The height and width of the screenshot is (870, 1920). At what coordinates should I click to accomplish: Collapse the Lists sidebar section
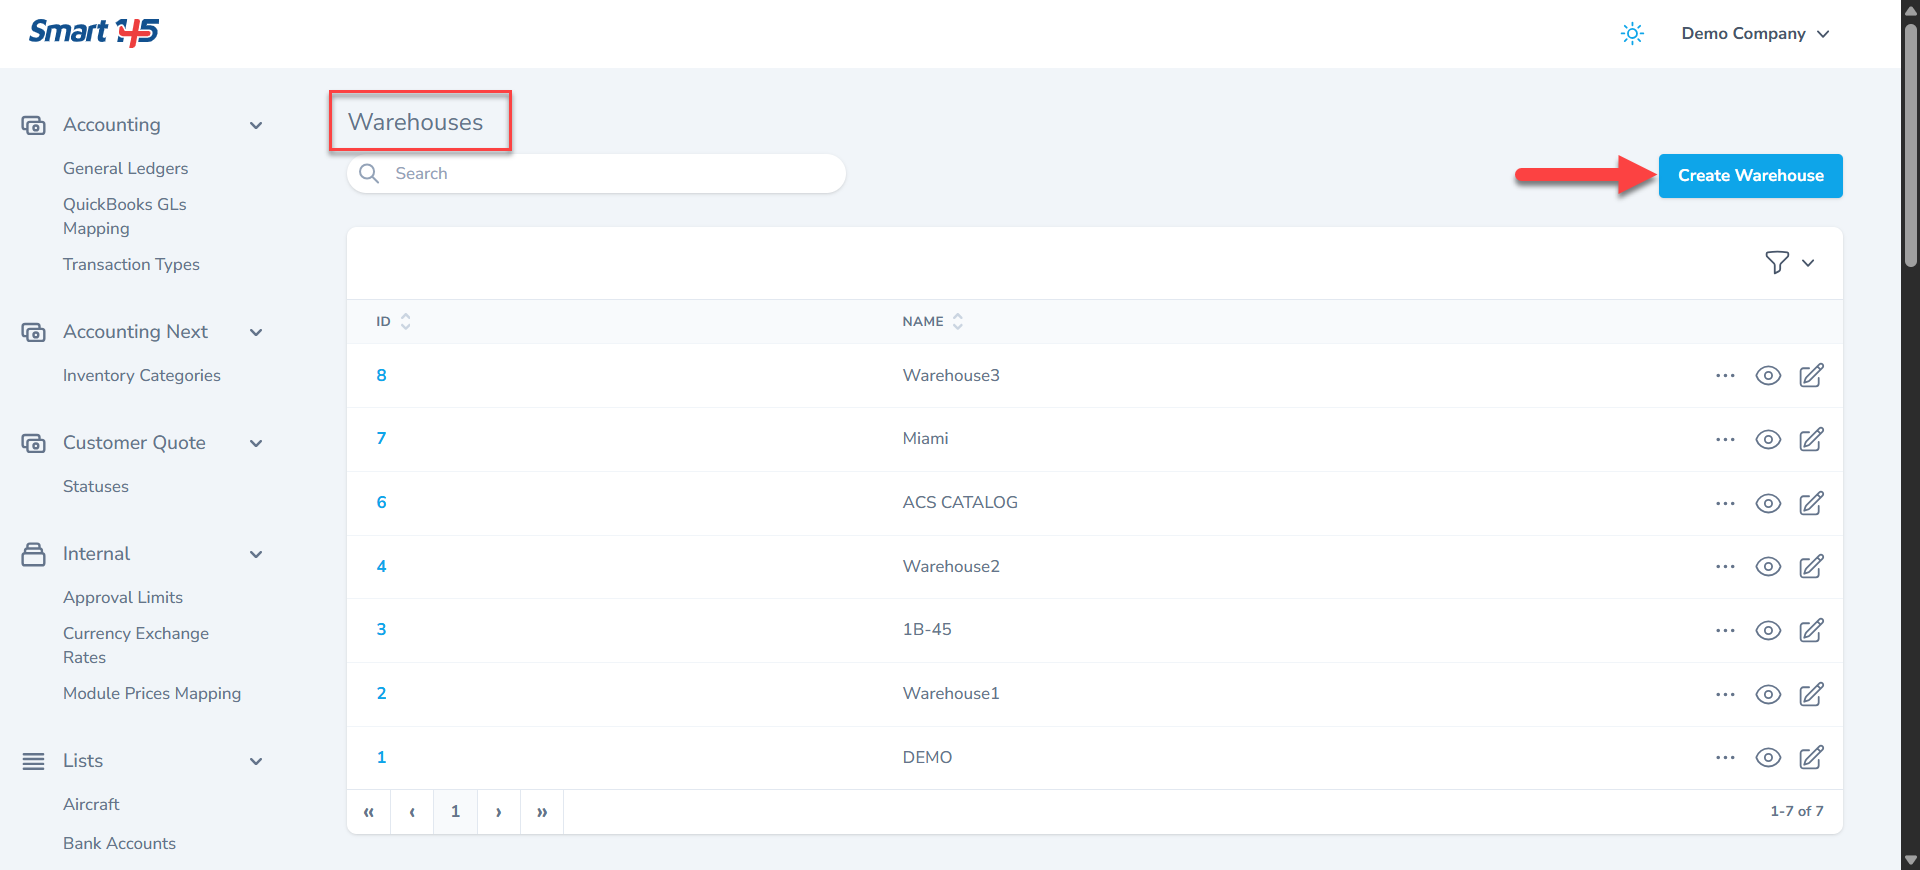click(x=256, y=762)
